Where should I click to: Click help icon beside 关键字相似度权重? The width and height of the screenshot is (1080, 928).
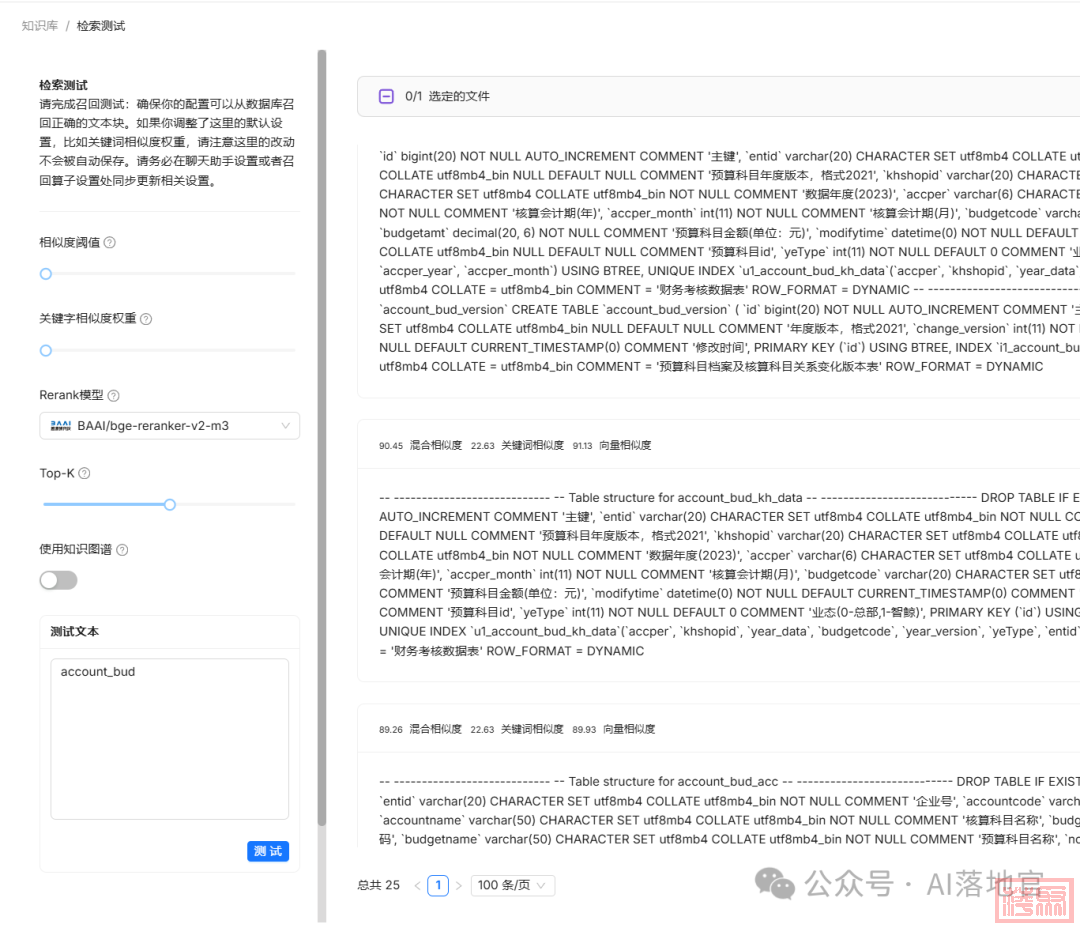pyautogui.click(x=146, y=319)
